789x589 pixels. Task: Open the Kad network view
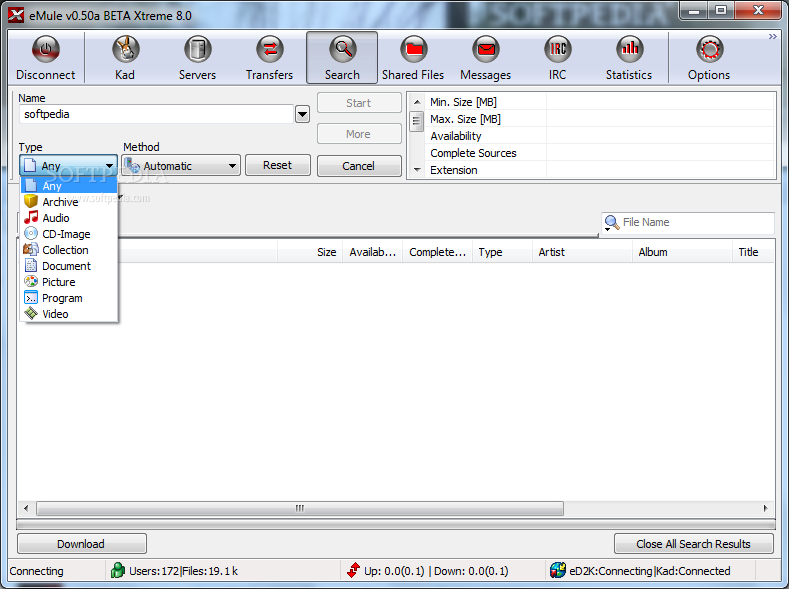tap(125, 58)
